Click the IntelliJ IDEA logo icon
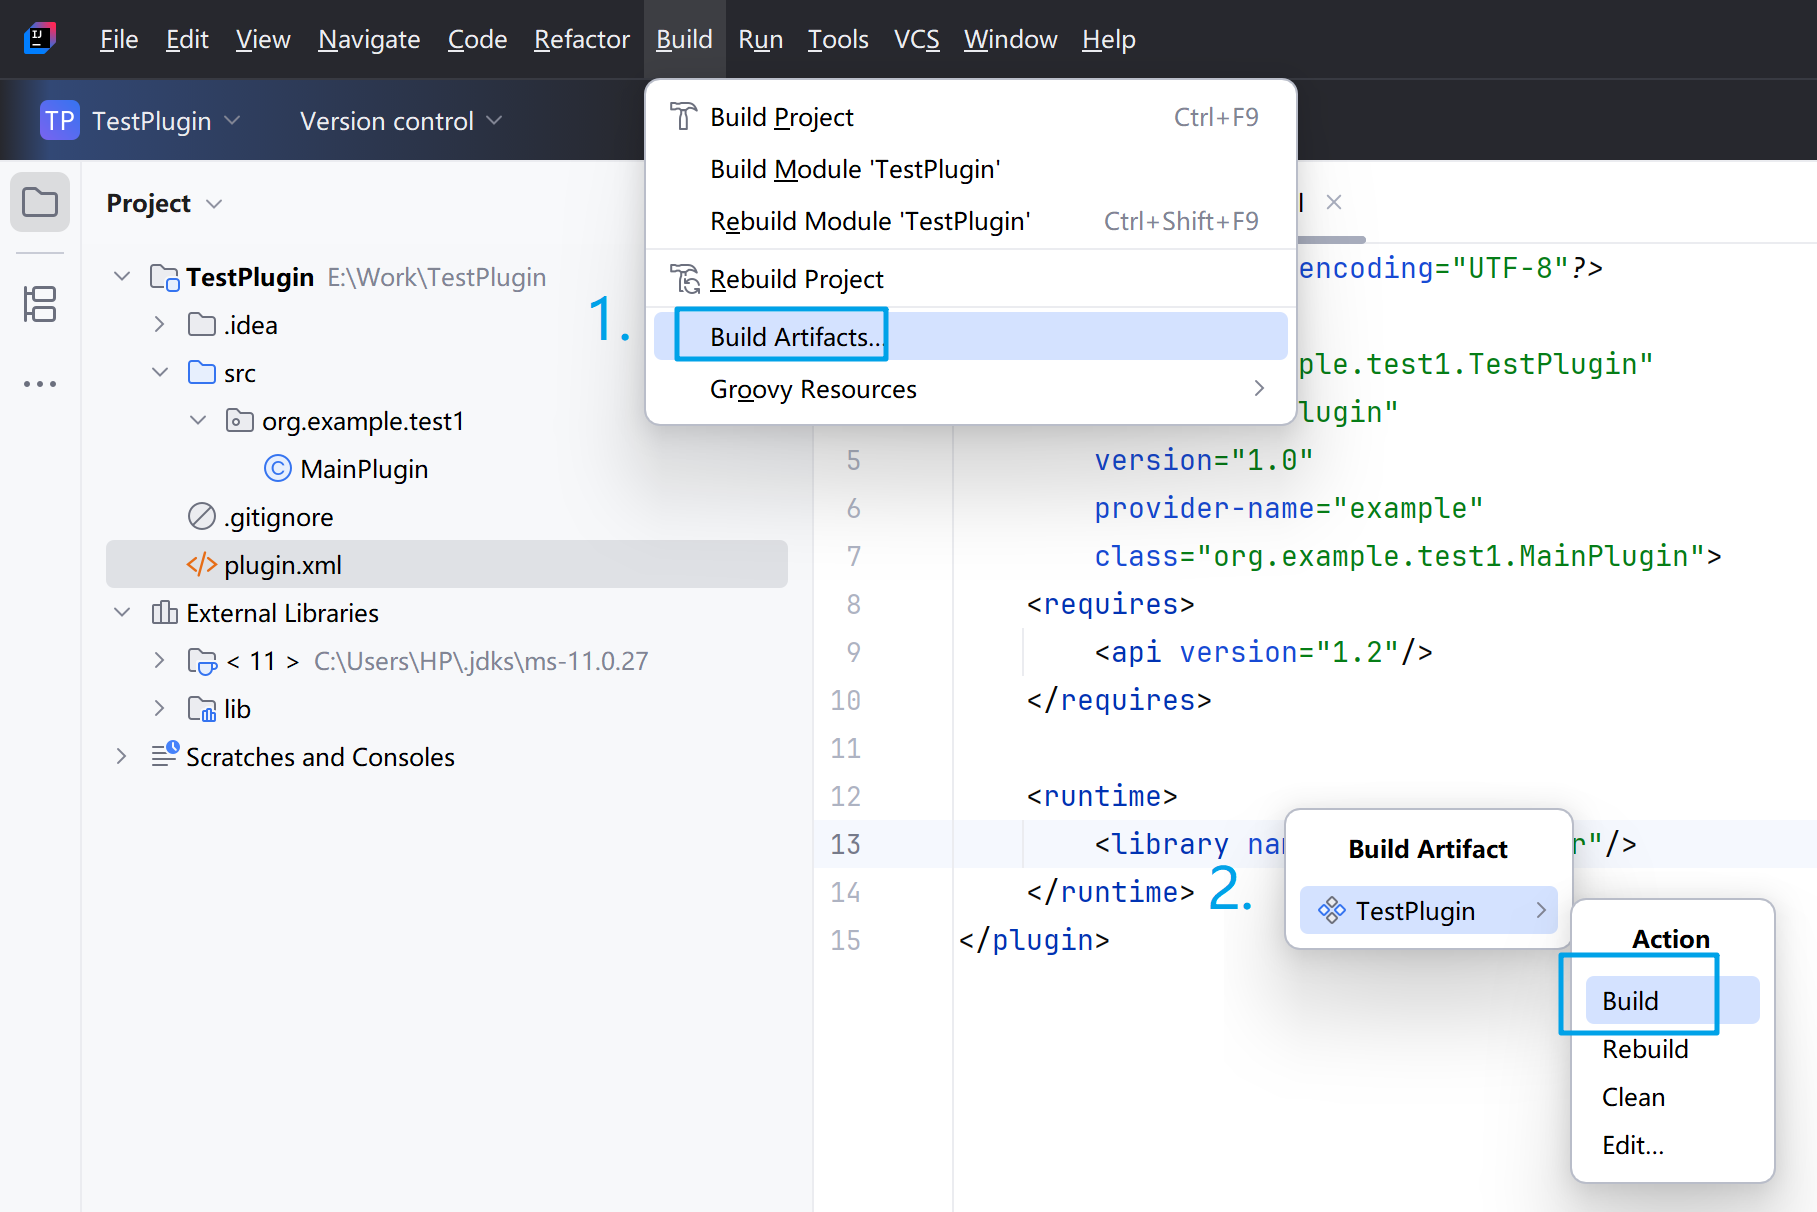 (39, 39)
